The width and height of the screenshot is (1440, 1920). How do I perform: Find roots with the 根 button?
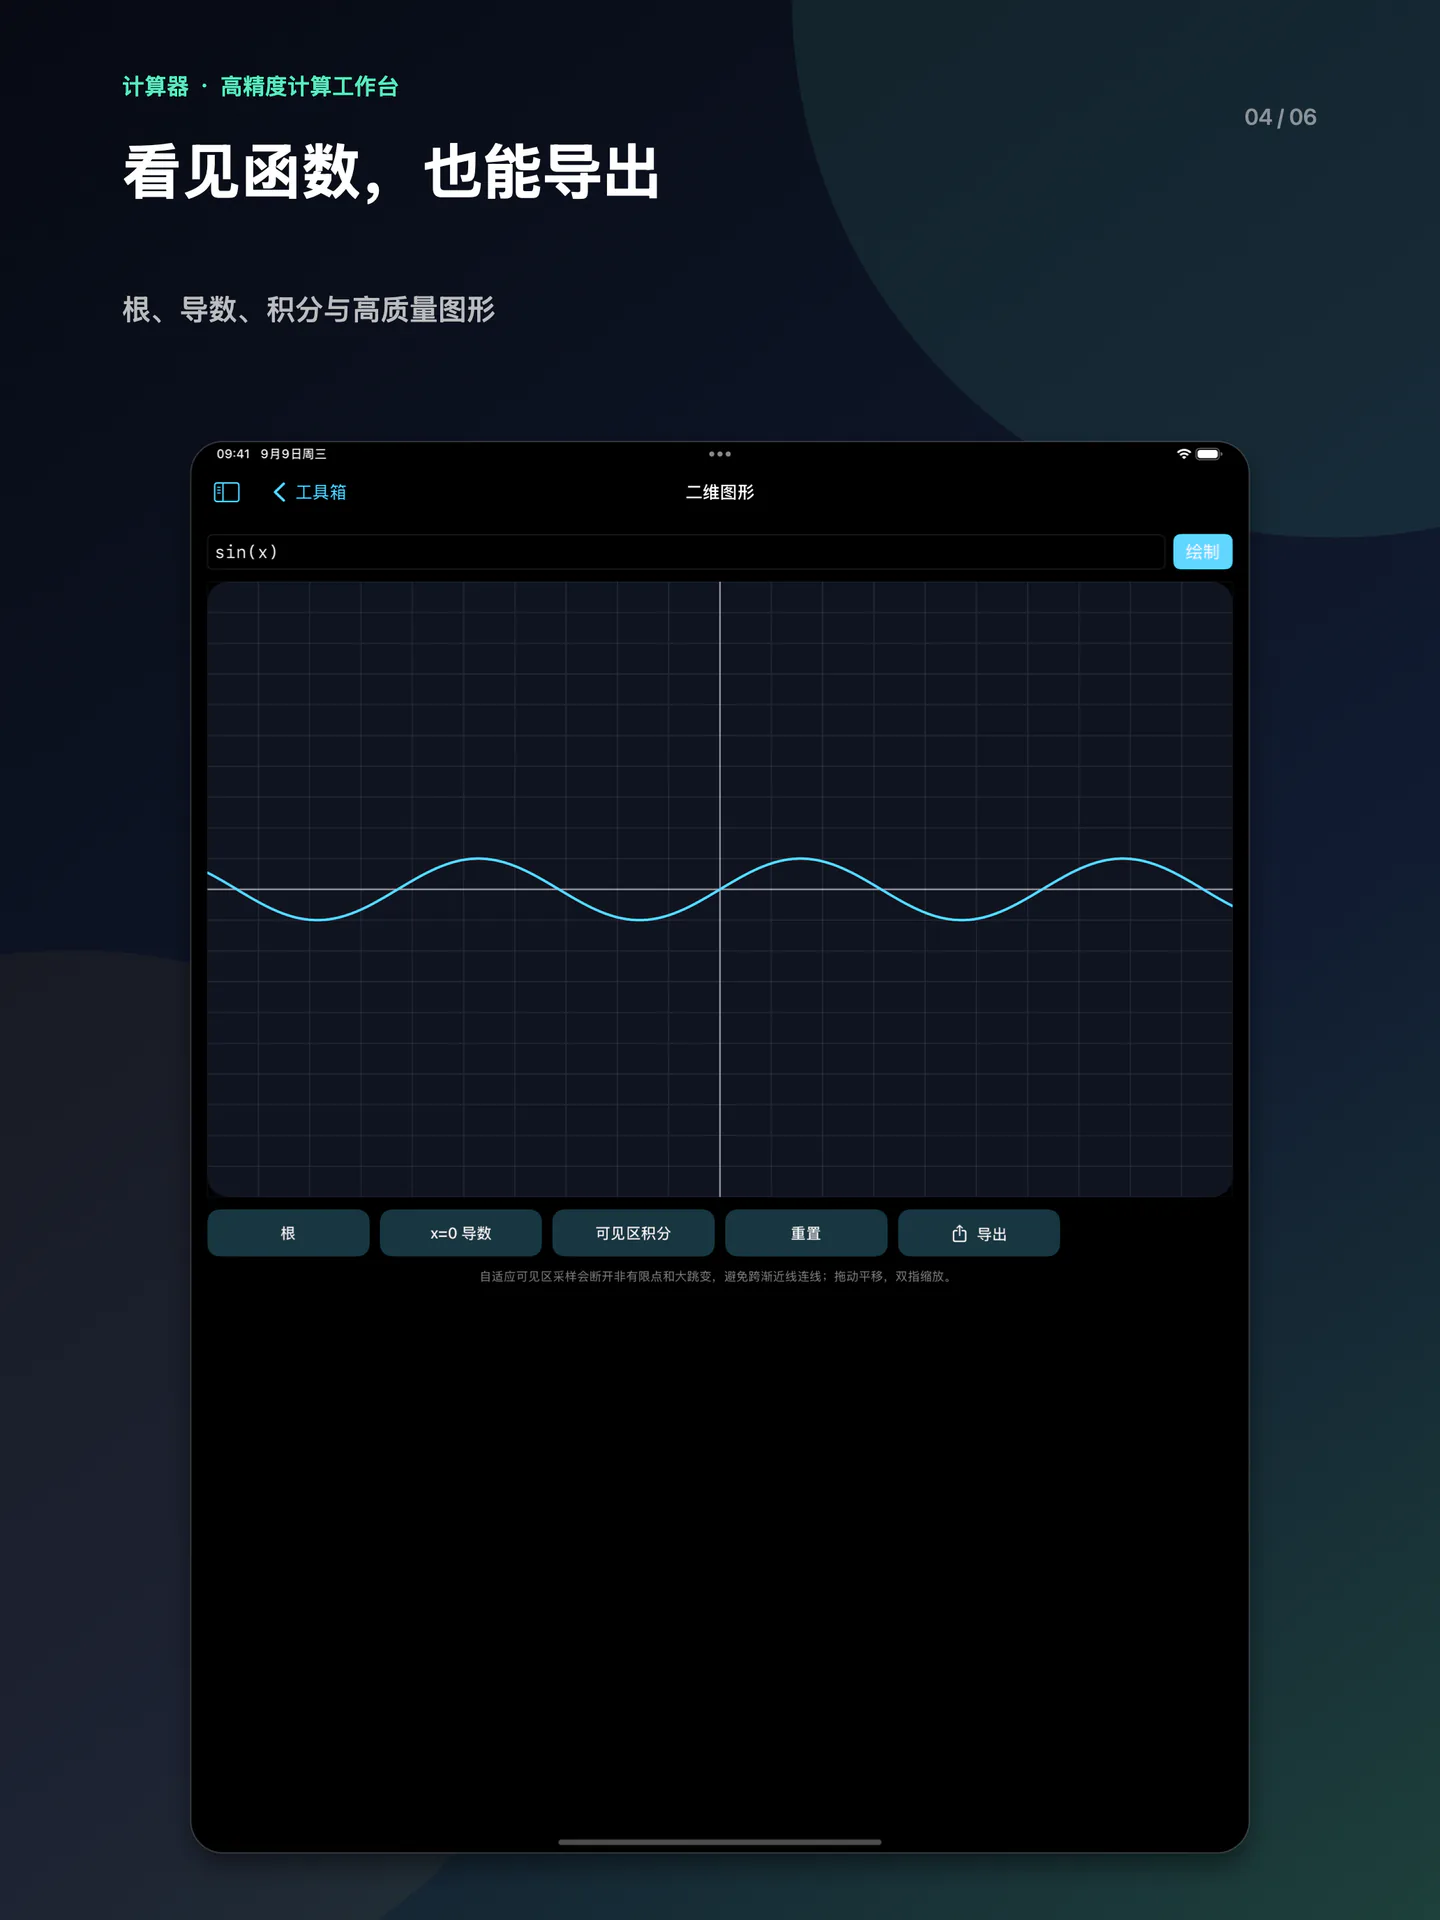[288, 1233]
